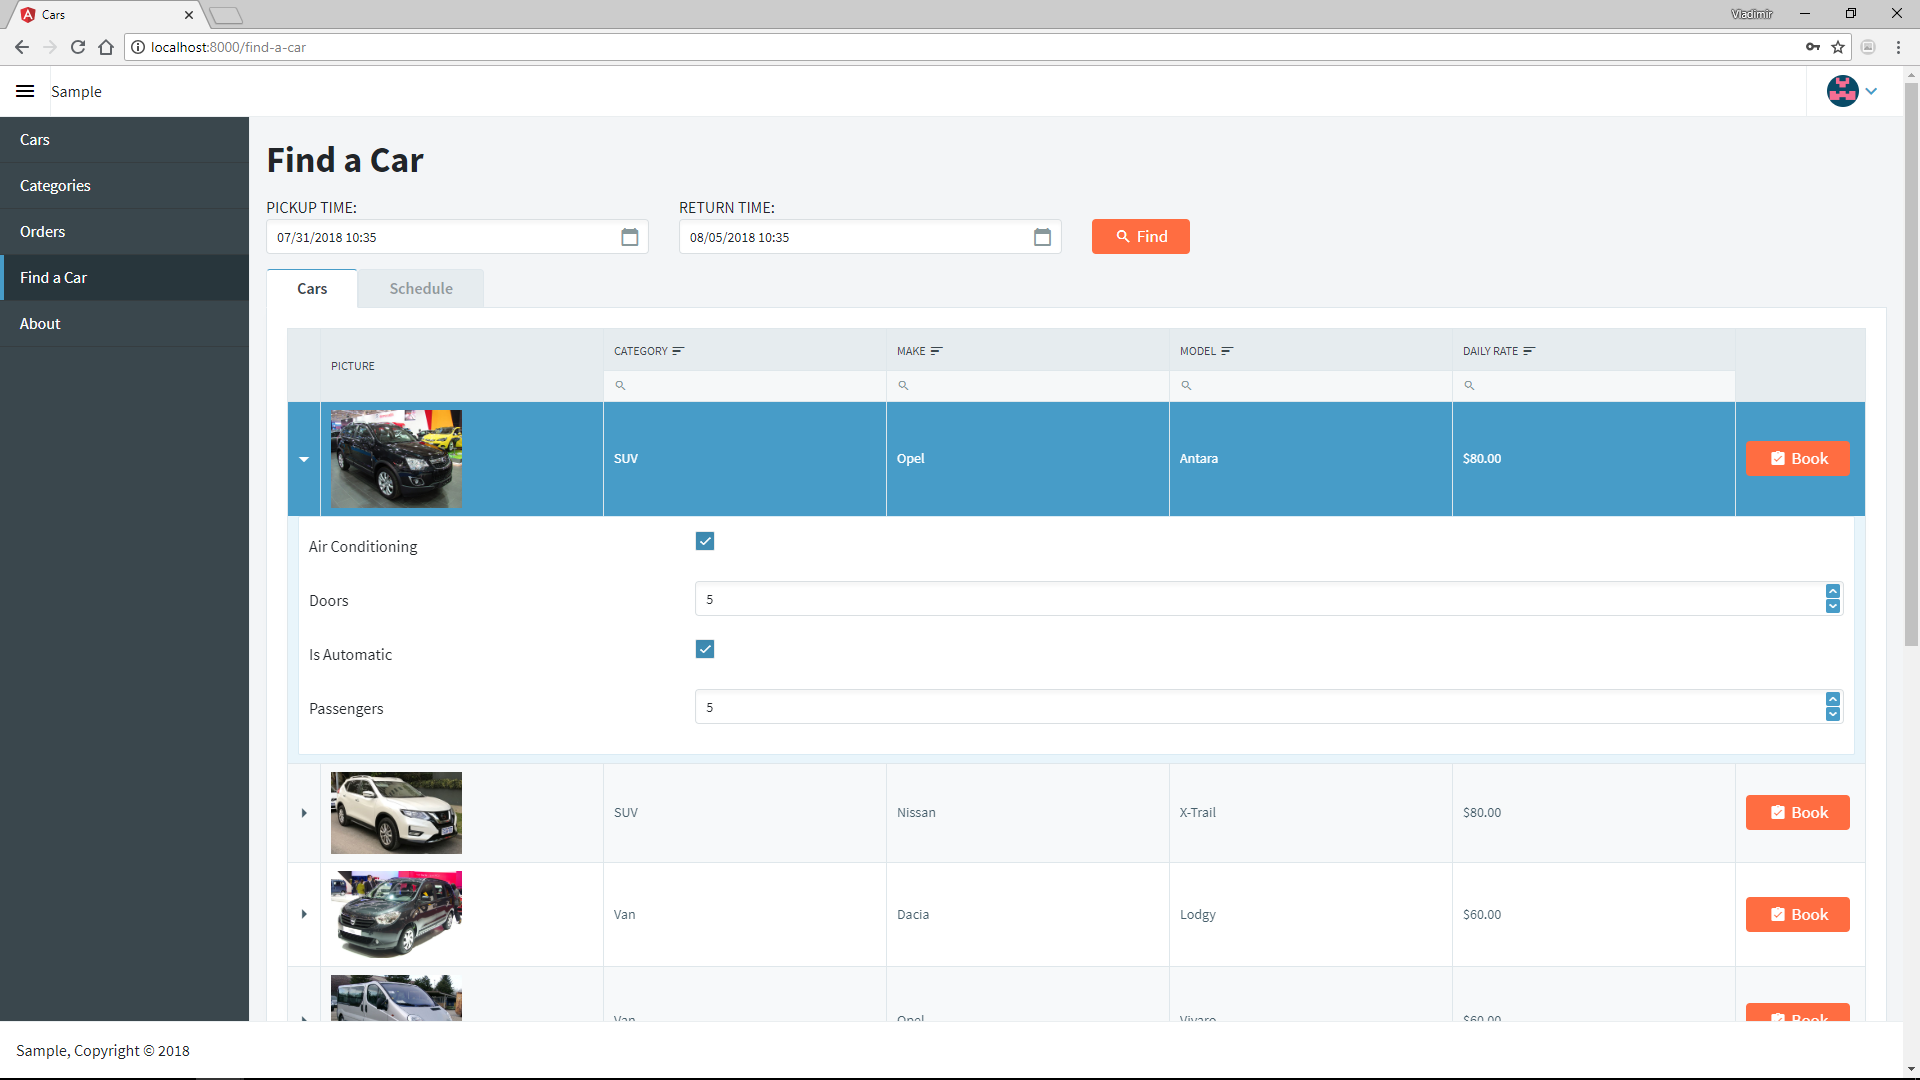Open Return Time calendar picker
Viewport: 1920px width, 1080px height.
pyautogui.click(x=1042, y=237)
